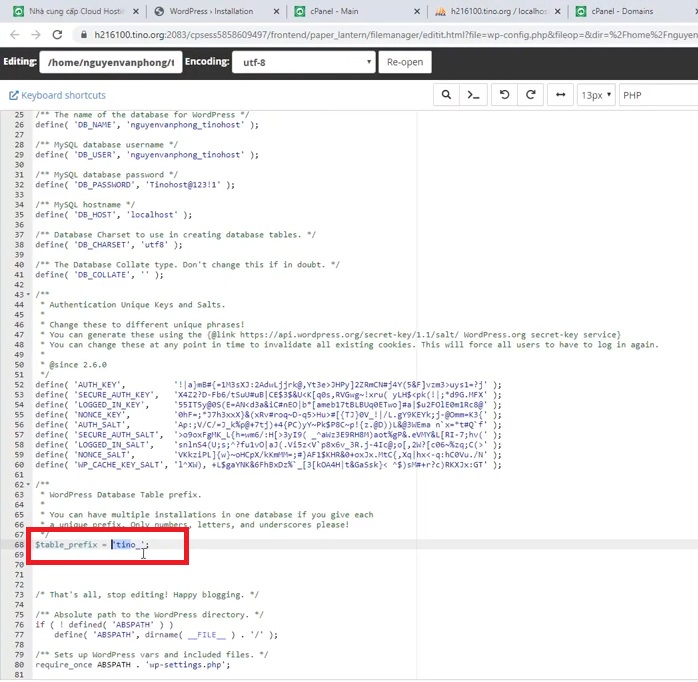Screen dimensions: 698x682
Task: Click the SECURE_AUTH_KEY define line
Action: coord(268,395)
